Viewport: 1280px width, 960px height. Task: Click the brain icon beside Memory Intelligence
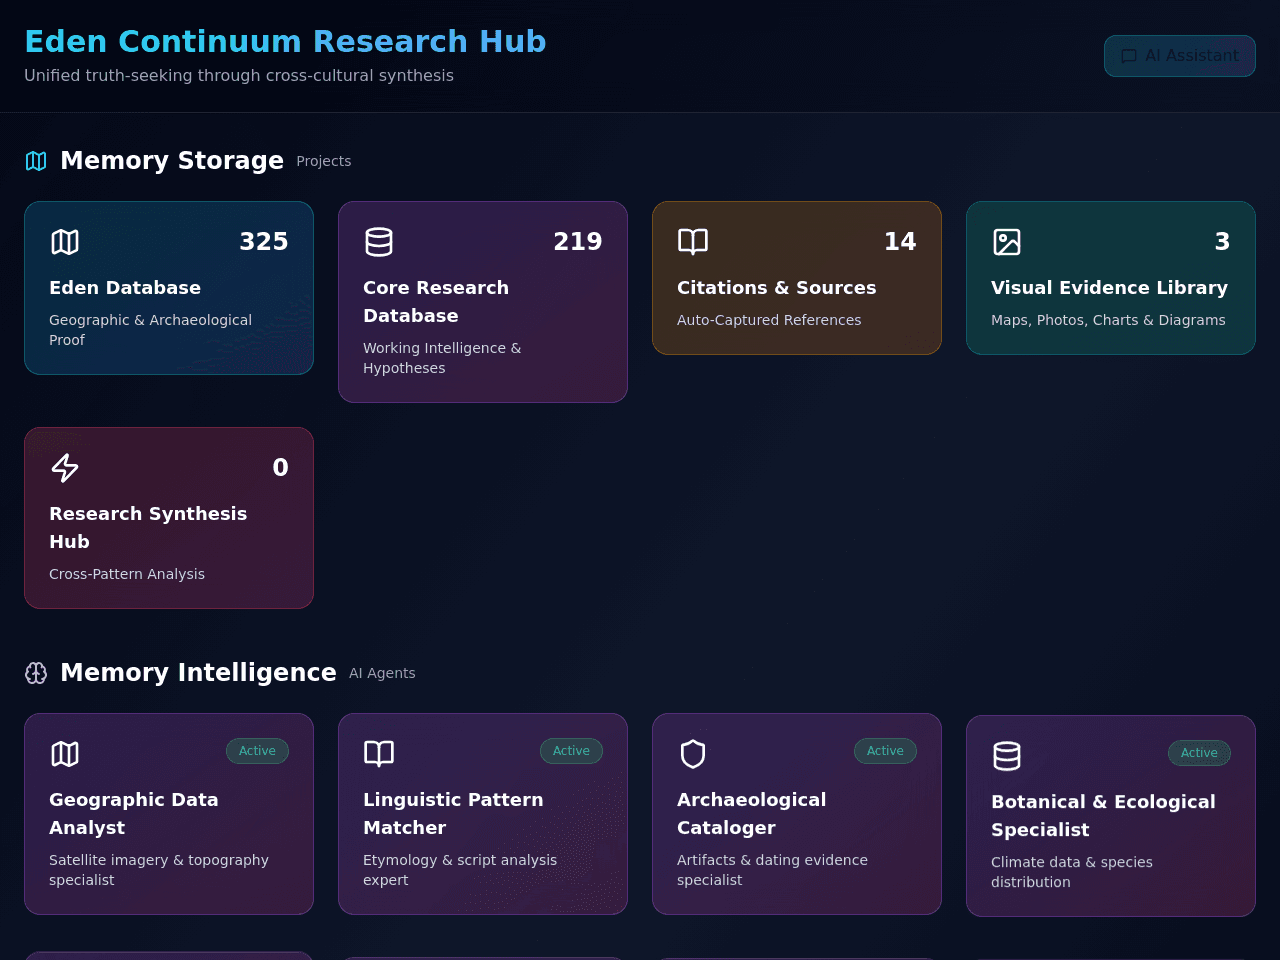[36, 673]
